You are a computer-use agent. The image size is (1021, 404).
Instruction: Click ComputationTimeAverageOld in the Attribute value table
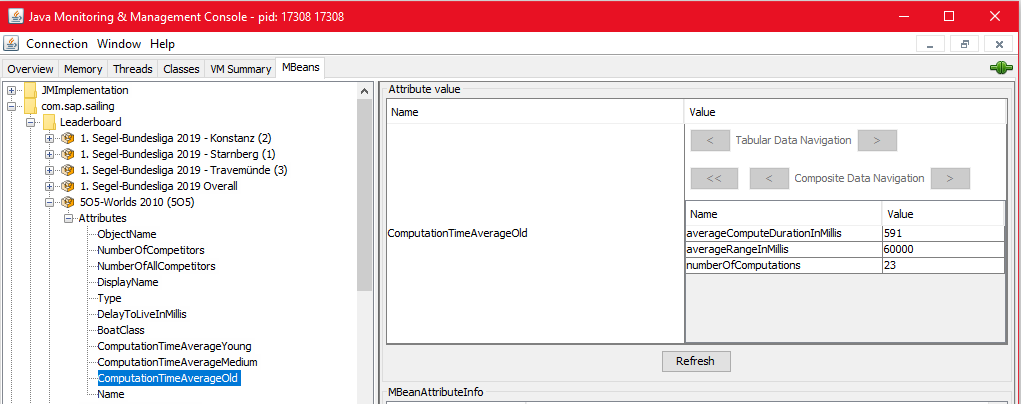coord(457,233)
